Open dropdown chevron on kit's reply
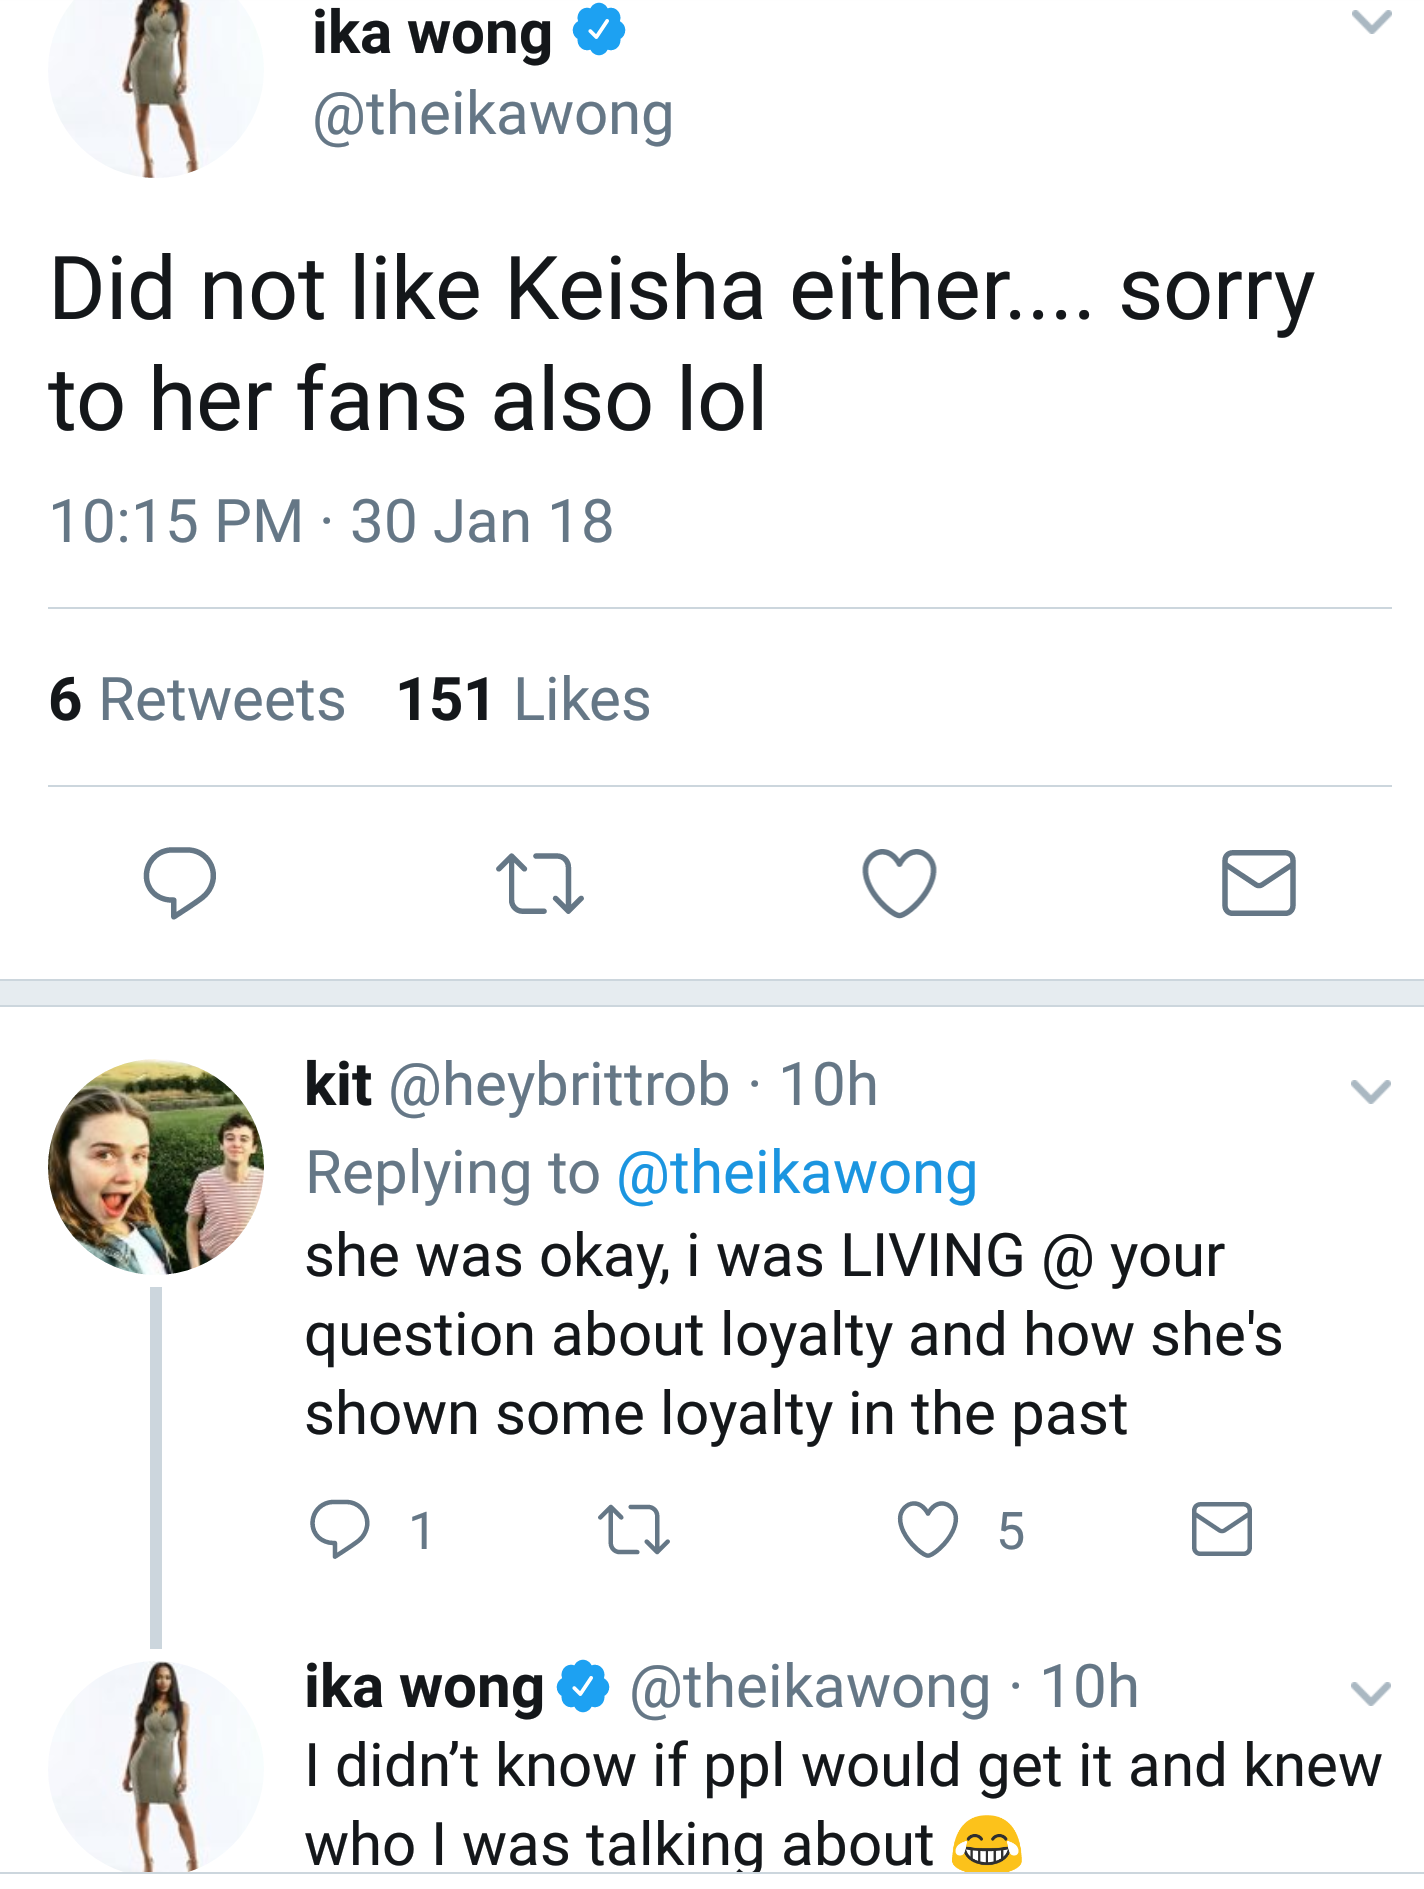 coord(1370,1091)
